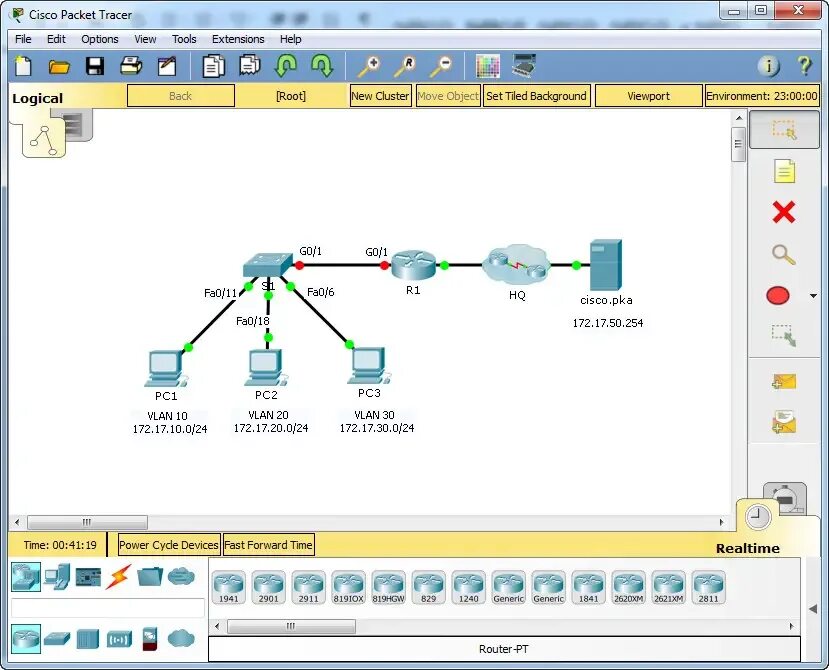Viewport: 829px width, 670px height.
Task: Select the Resize Shape tool
Action: coord(784,336)
